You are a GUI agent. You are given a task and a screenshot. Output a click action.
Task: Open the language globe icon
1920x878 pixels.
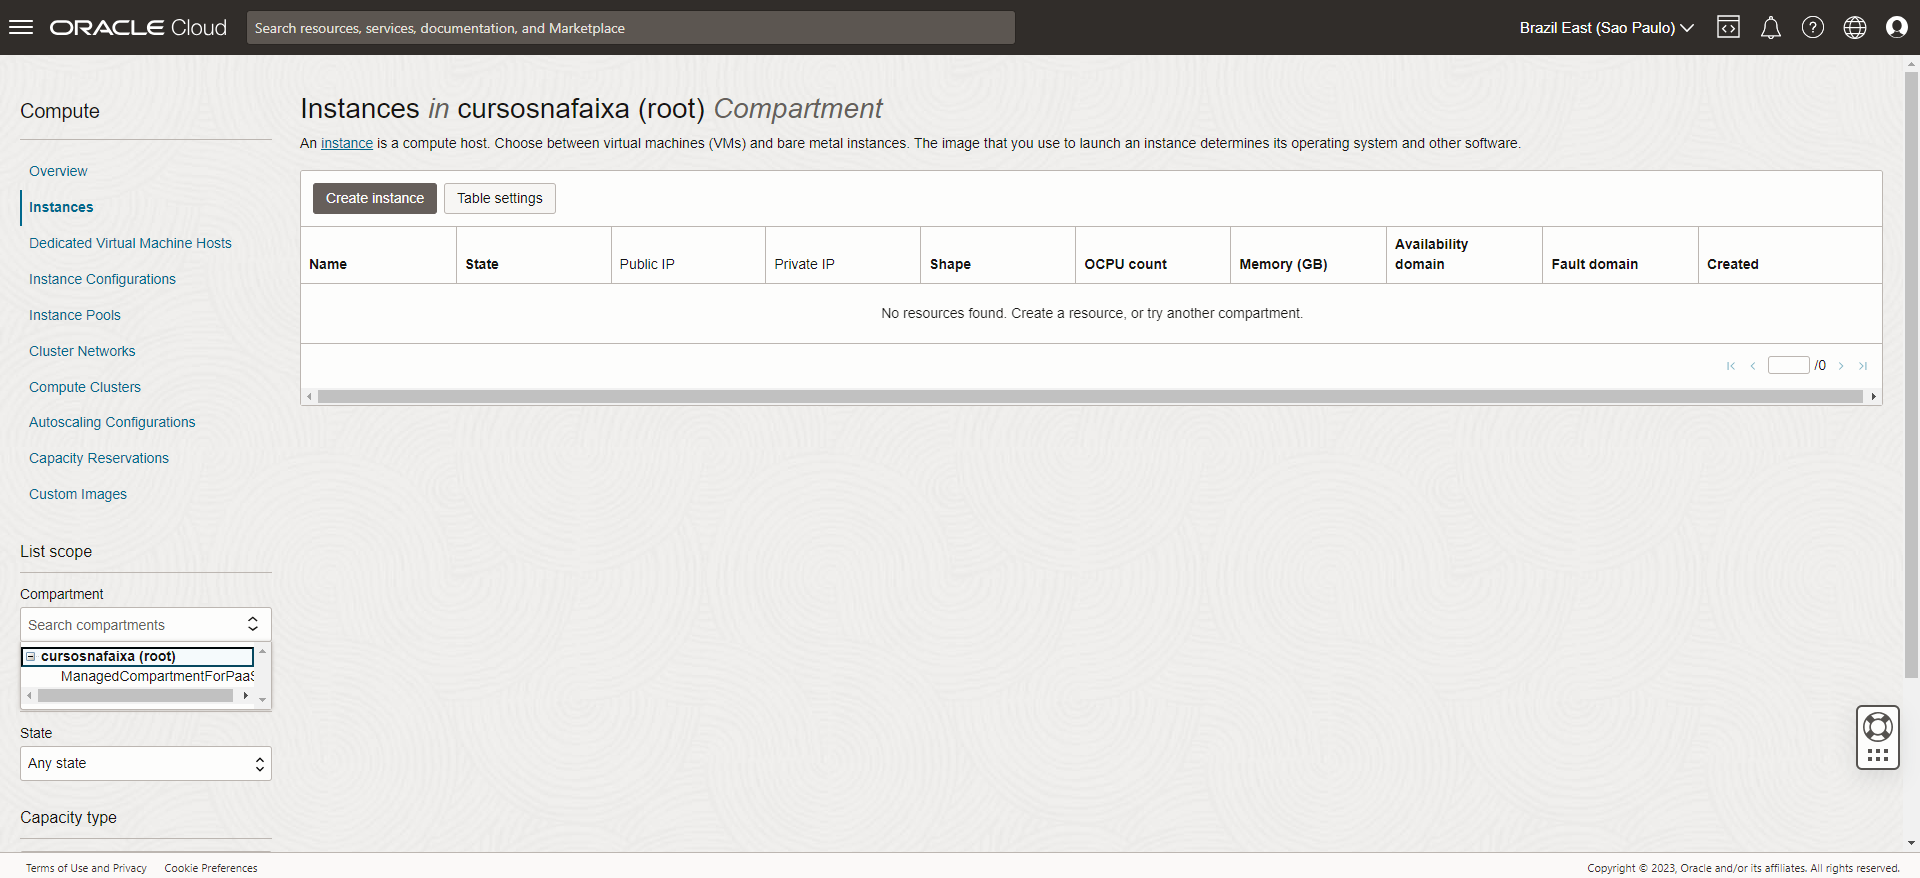pos(1854,27)
